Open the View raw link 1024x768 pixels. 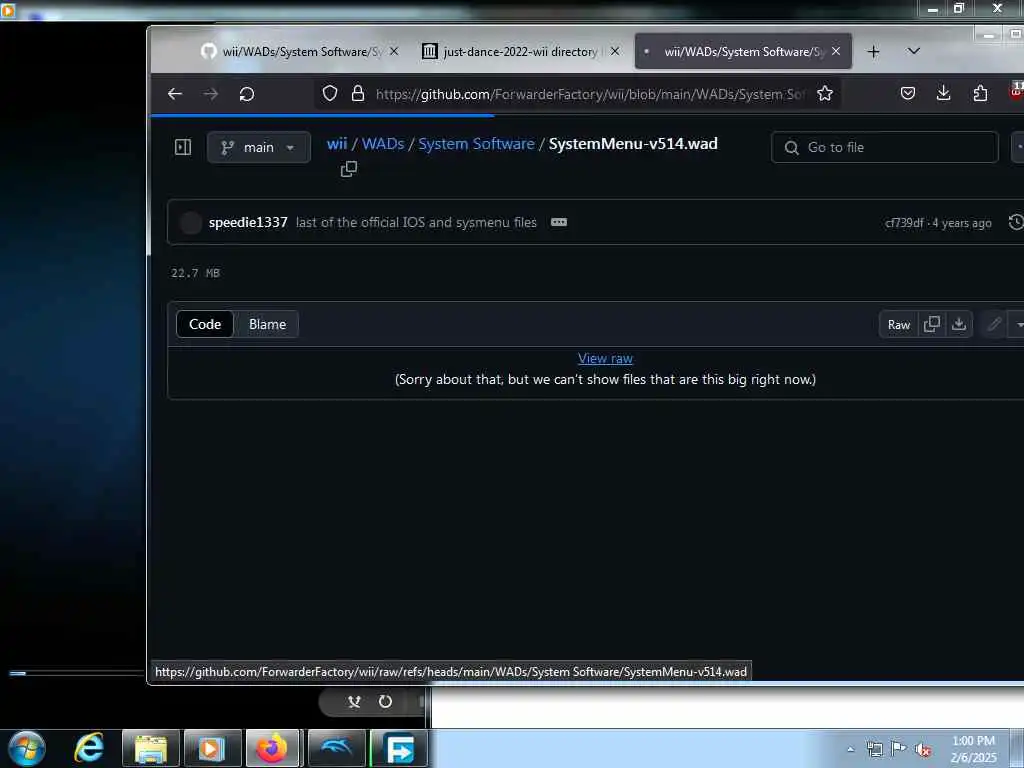point(605,358)
